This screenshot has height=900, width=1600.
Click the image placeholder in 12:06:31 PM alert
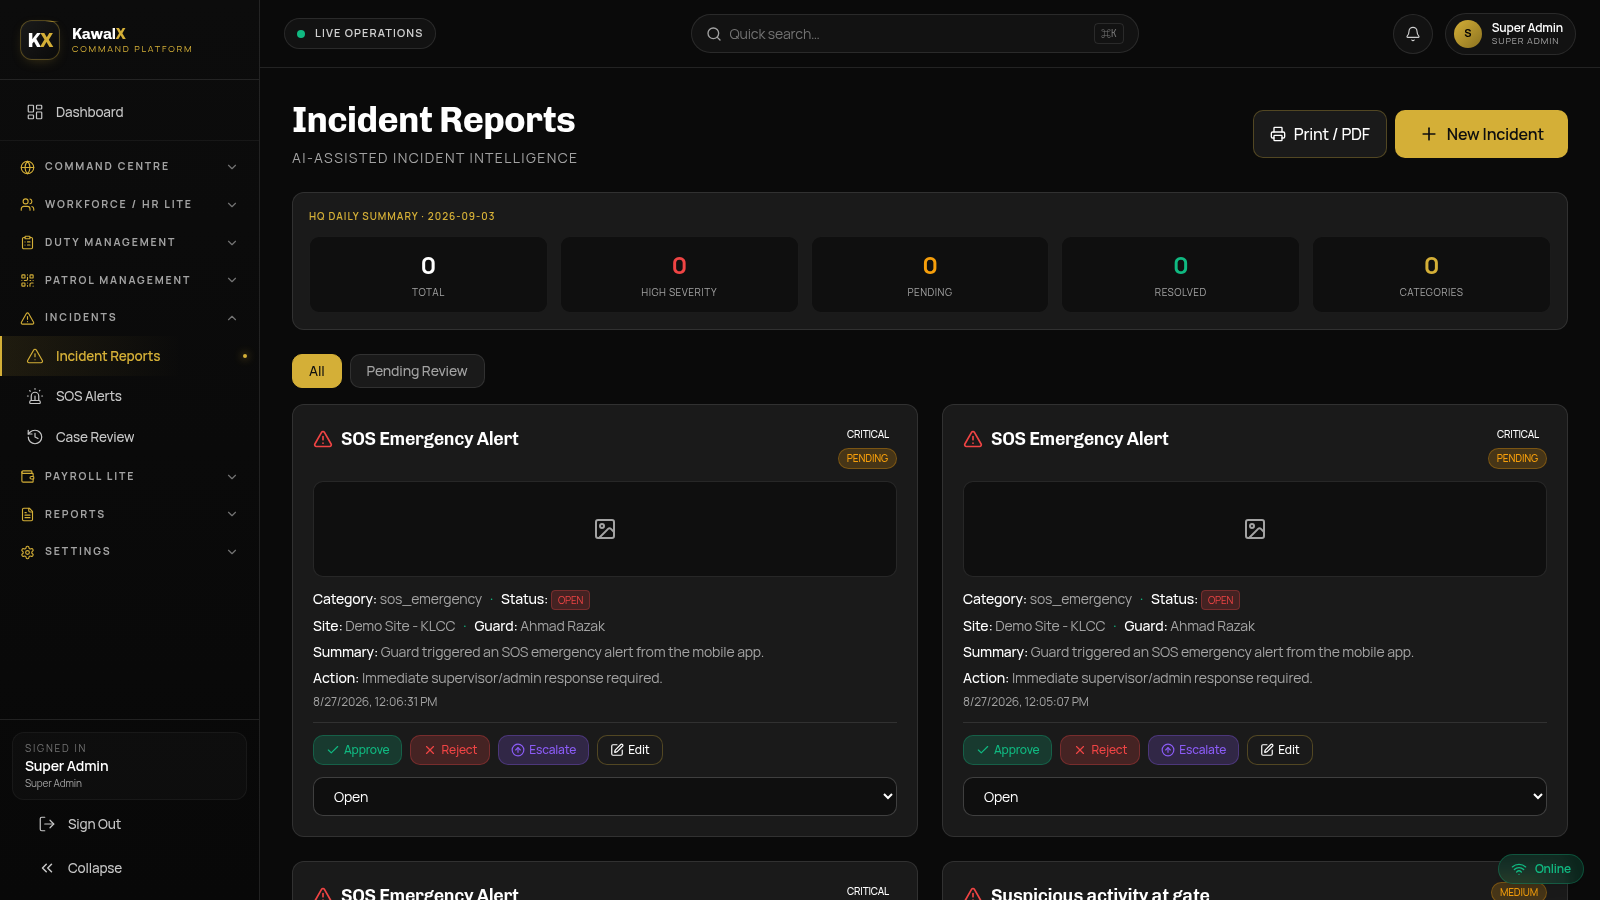coord(605,529)
